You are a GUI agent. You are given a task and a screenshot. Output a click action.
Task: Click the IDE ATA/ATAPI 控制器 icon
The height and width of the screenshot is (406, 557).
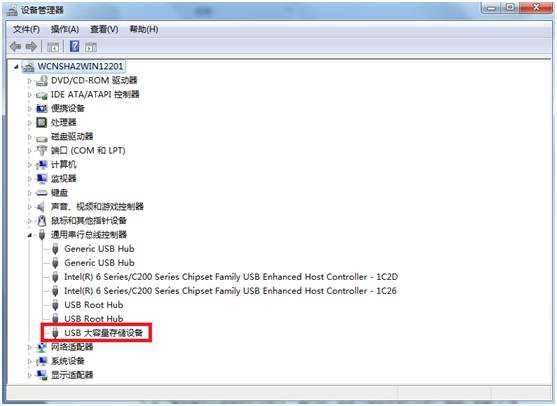[42, 95]
